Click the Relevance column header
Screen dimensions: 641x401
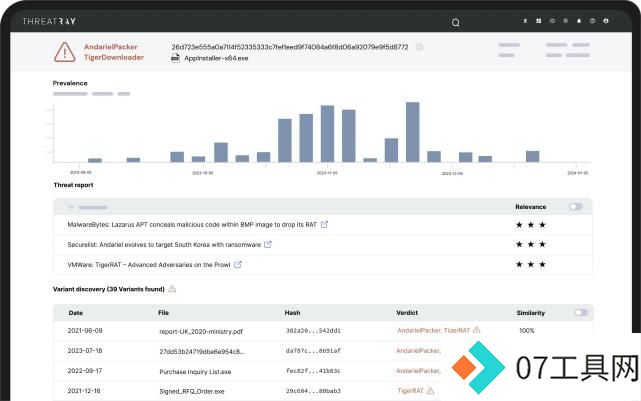531,207
